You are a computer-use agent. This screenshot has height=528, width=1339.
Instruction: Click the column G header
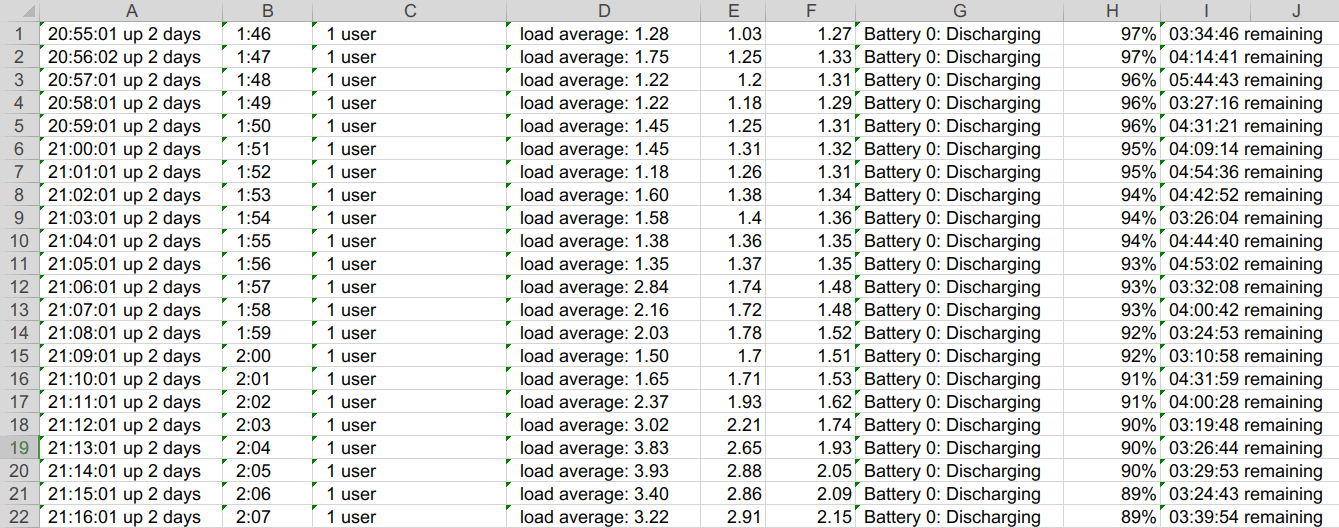[x=959, y=11]
